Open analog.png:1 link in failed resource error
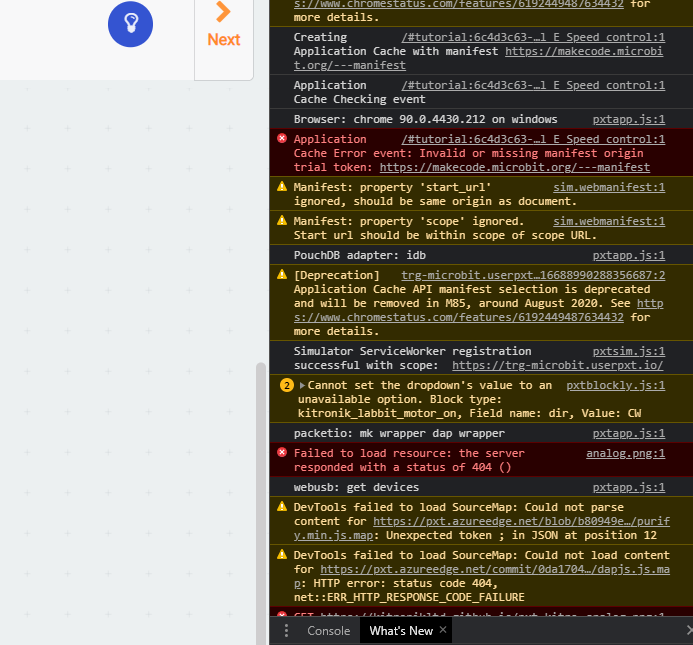This screenshot has width=693, height=645. coord(625,453)
